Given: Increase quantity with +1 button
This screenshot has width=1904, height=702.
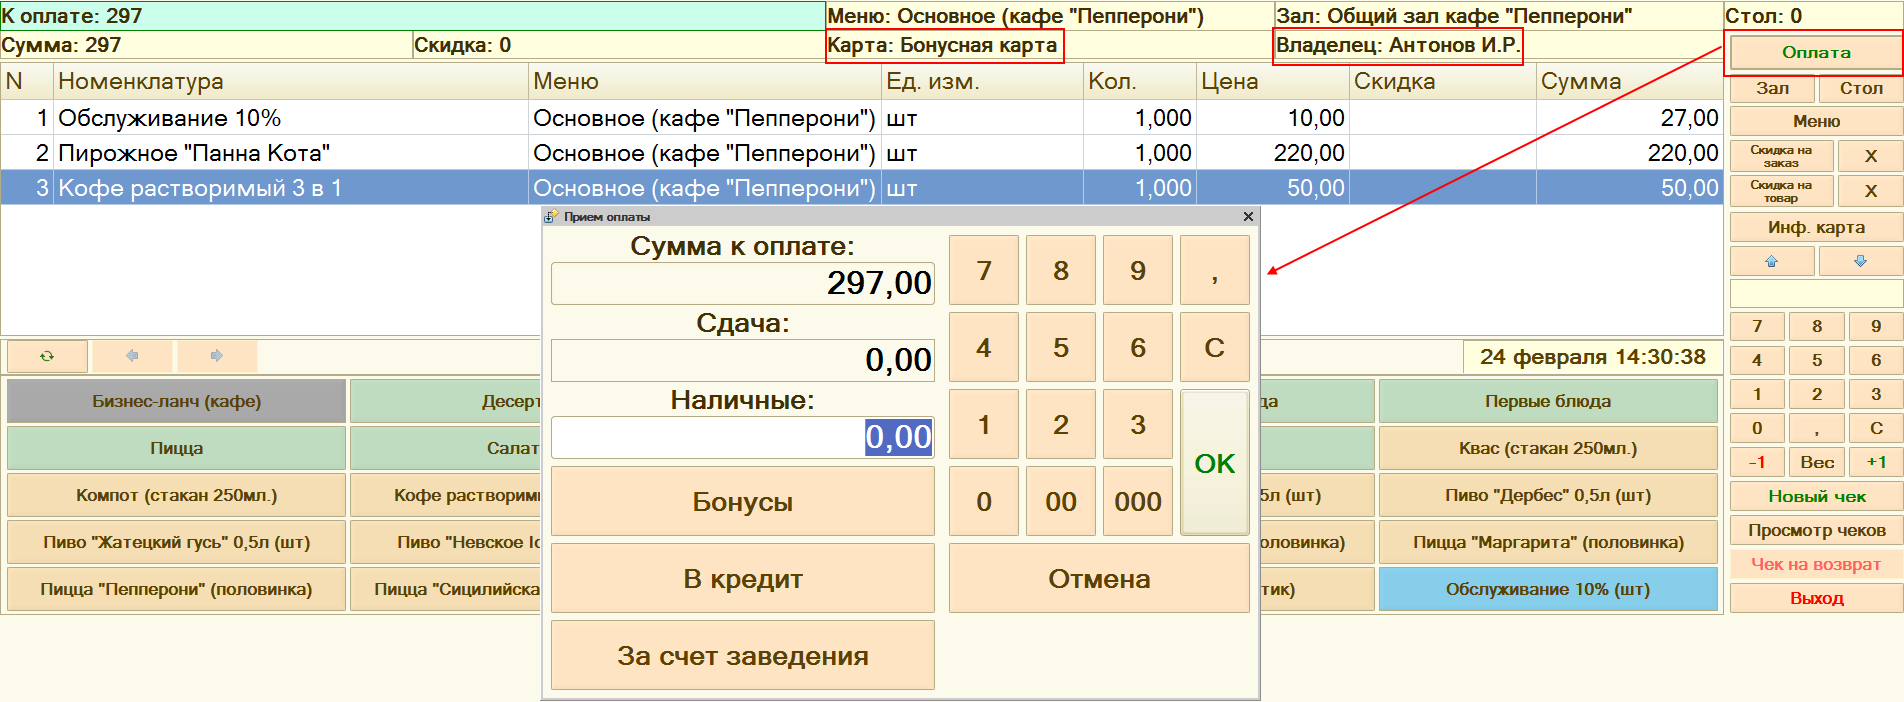Looking at the screenshot, I should (x=1875, y=462).
